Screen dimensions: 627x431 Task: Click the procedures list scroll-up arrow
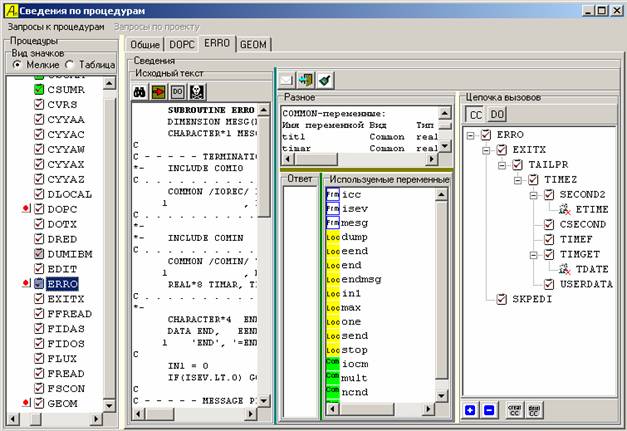[109, 83]
